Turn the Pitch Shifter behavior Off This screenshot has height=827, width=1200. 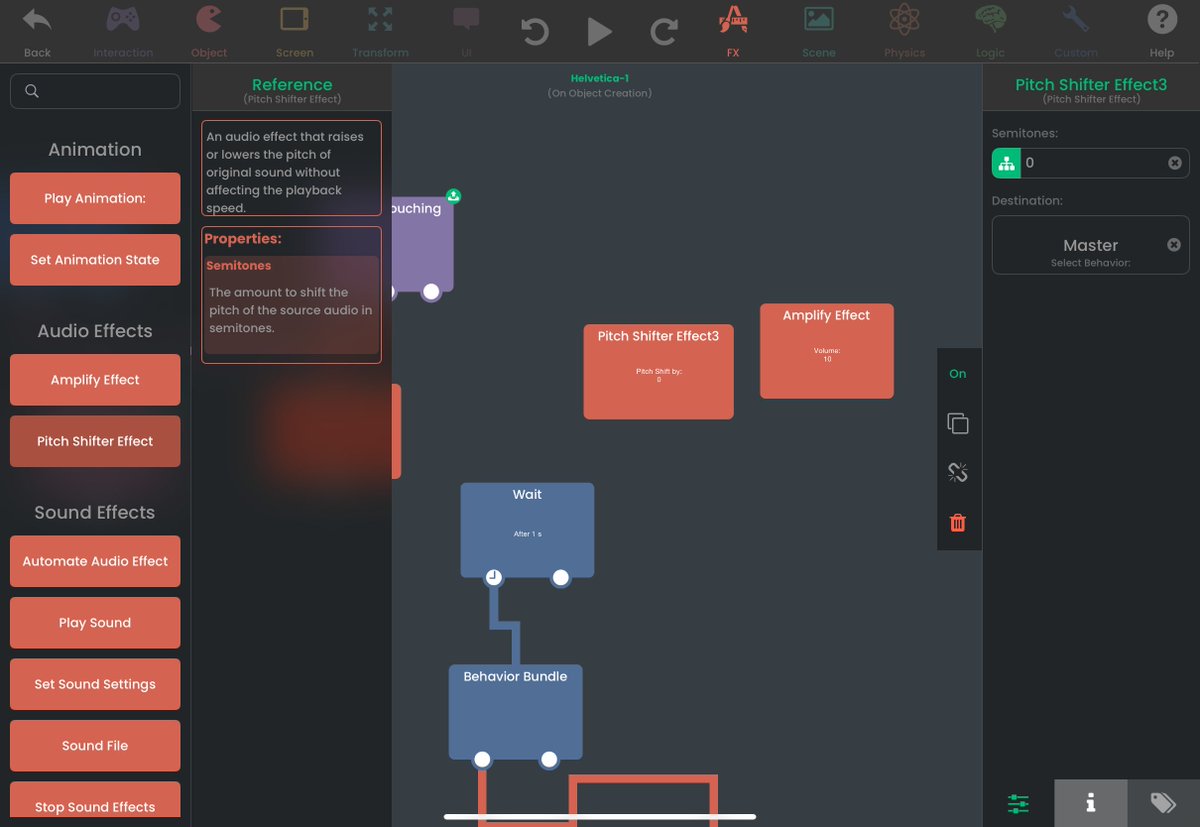click(x=958, y=373)
